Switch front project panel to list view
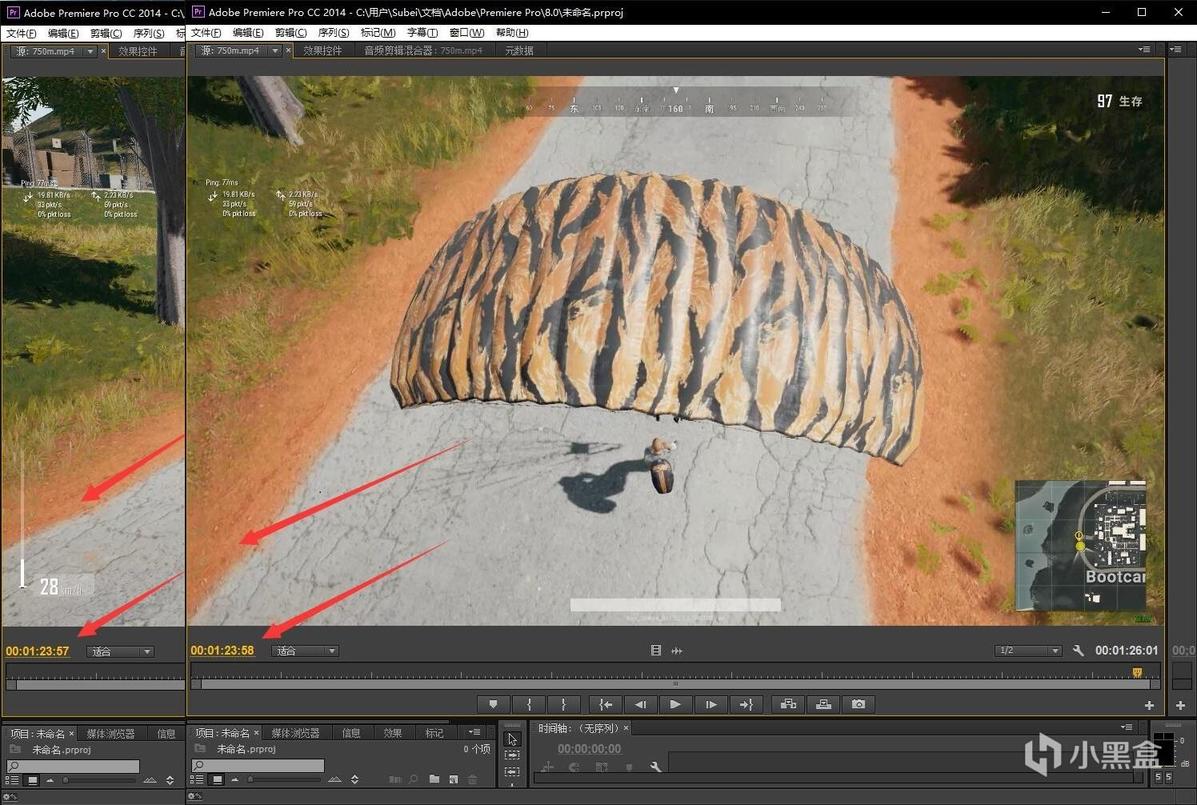Viewport: 1197px width, 805px height. click(x=197, y=779)
